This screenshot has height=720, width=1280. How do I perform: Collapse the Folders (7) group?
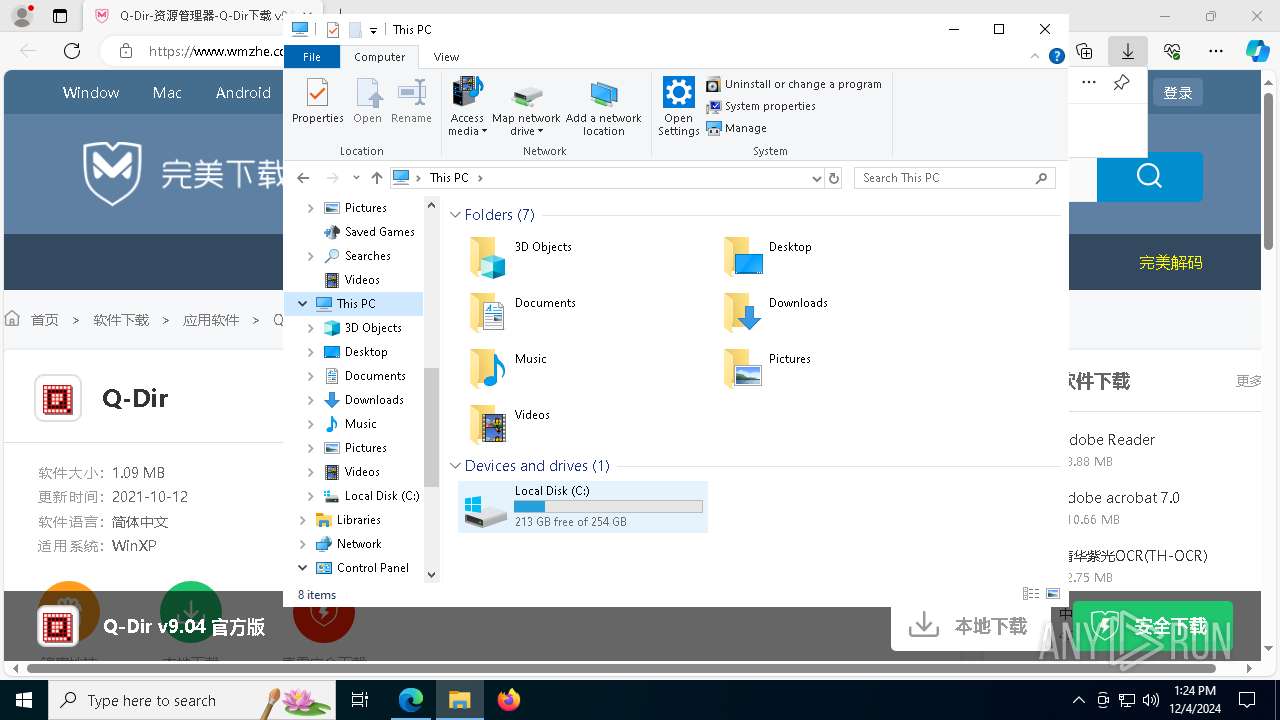point(455,215)
